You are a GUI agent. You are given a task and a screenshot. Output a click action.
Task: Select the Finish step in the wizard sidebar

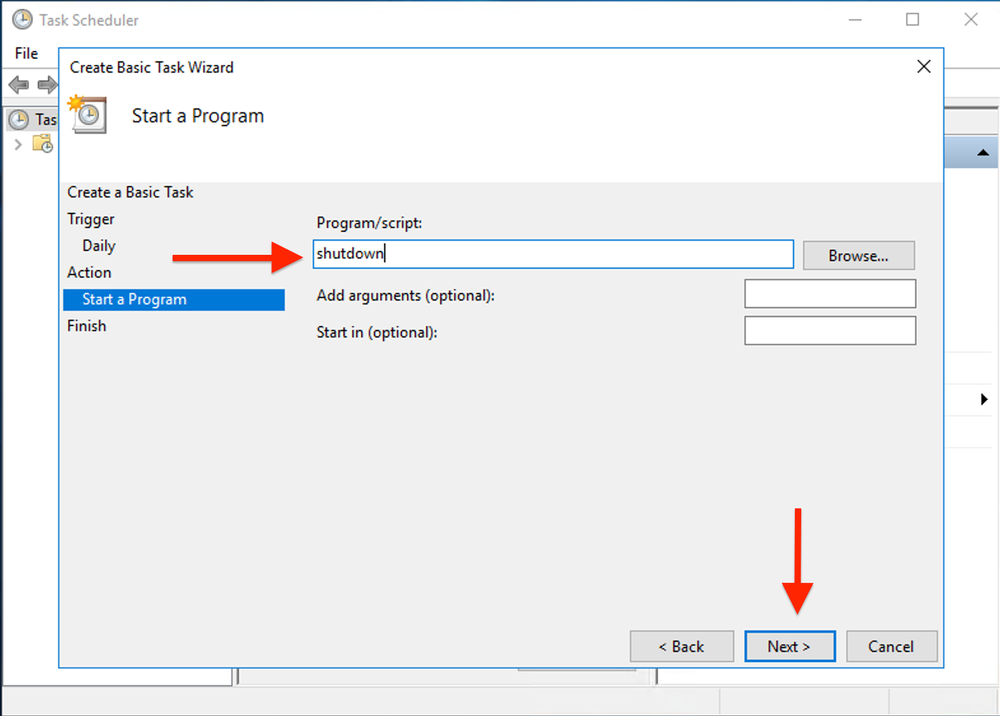86,325
